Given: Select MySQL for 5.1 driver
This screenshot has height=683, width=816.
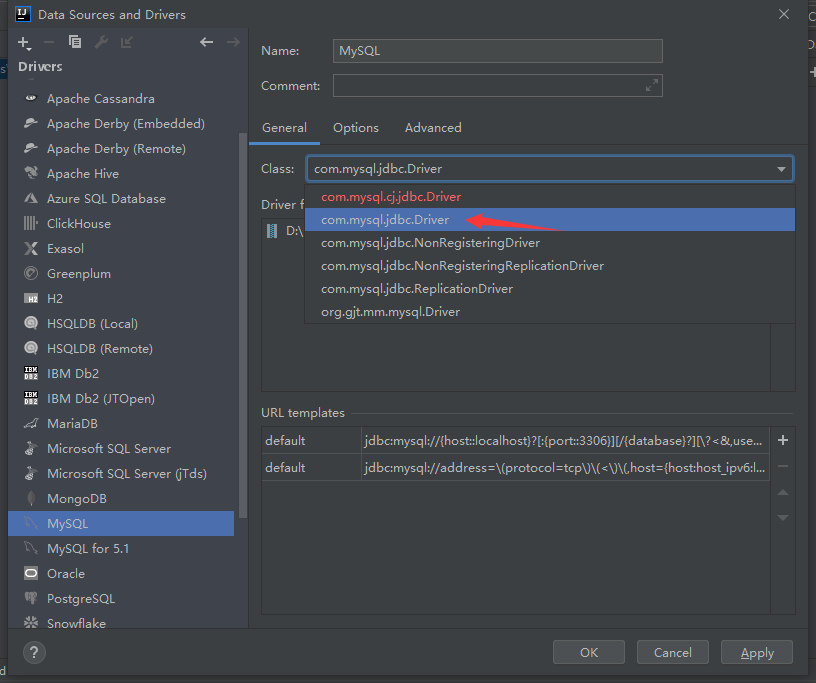Looking at the screenshot, I should 121,548.
